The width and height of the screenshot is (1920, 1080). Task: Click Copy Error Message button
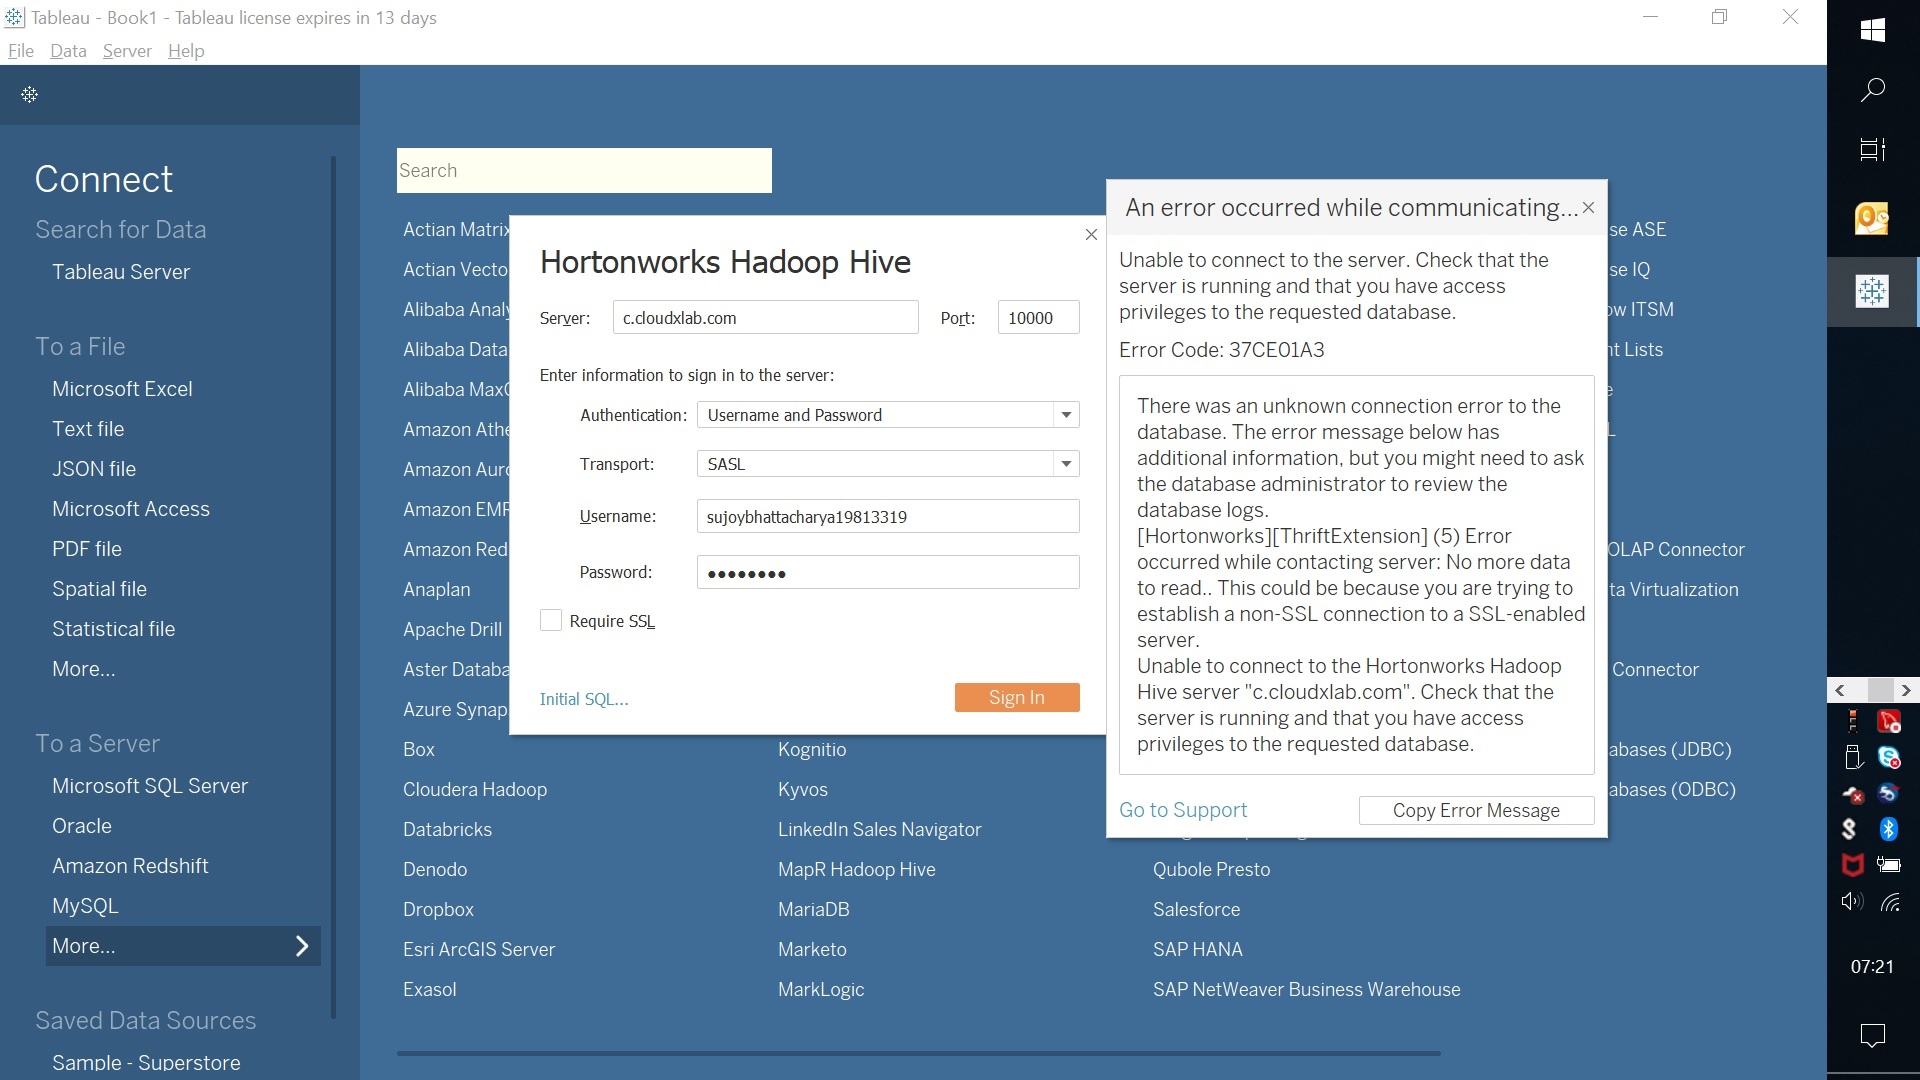point(1476,811)
